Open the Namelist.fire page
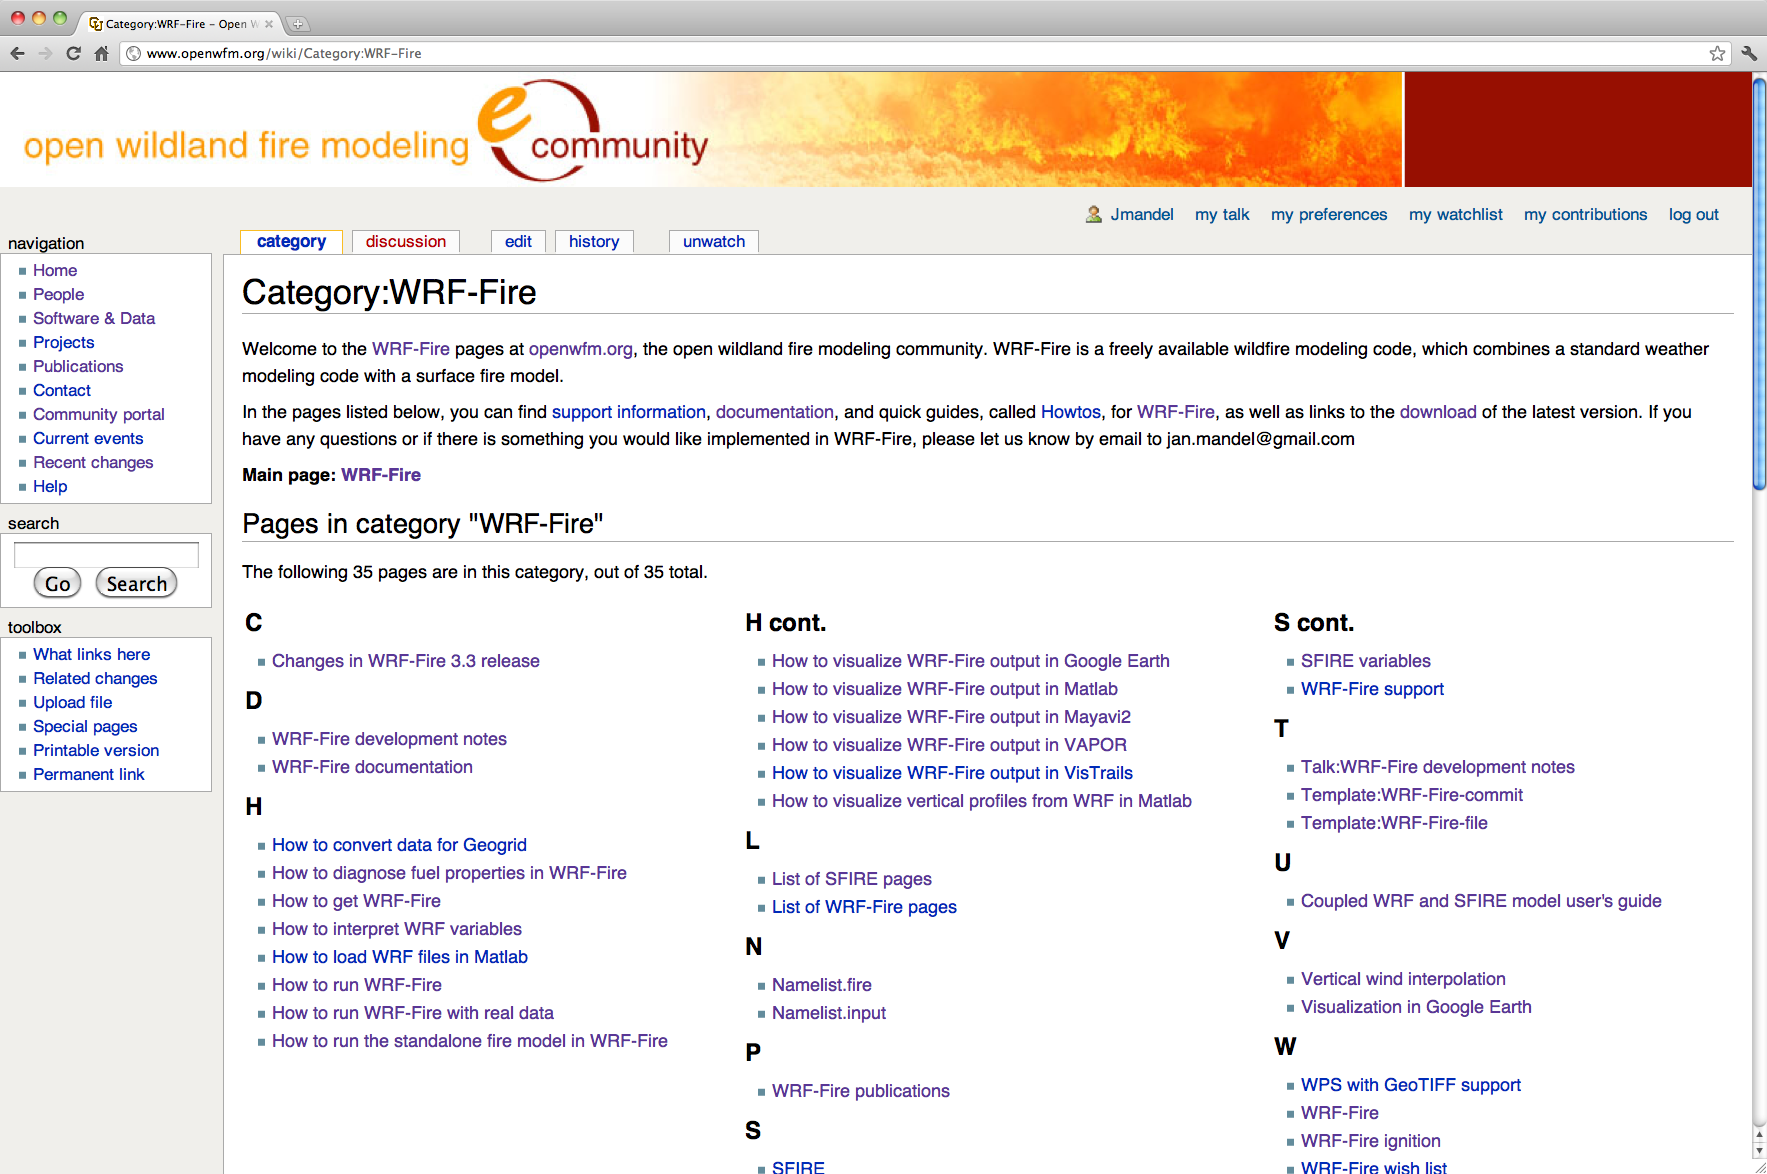The width and height of the screenshot is (1767, 1174). click(x=822, y=985)
